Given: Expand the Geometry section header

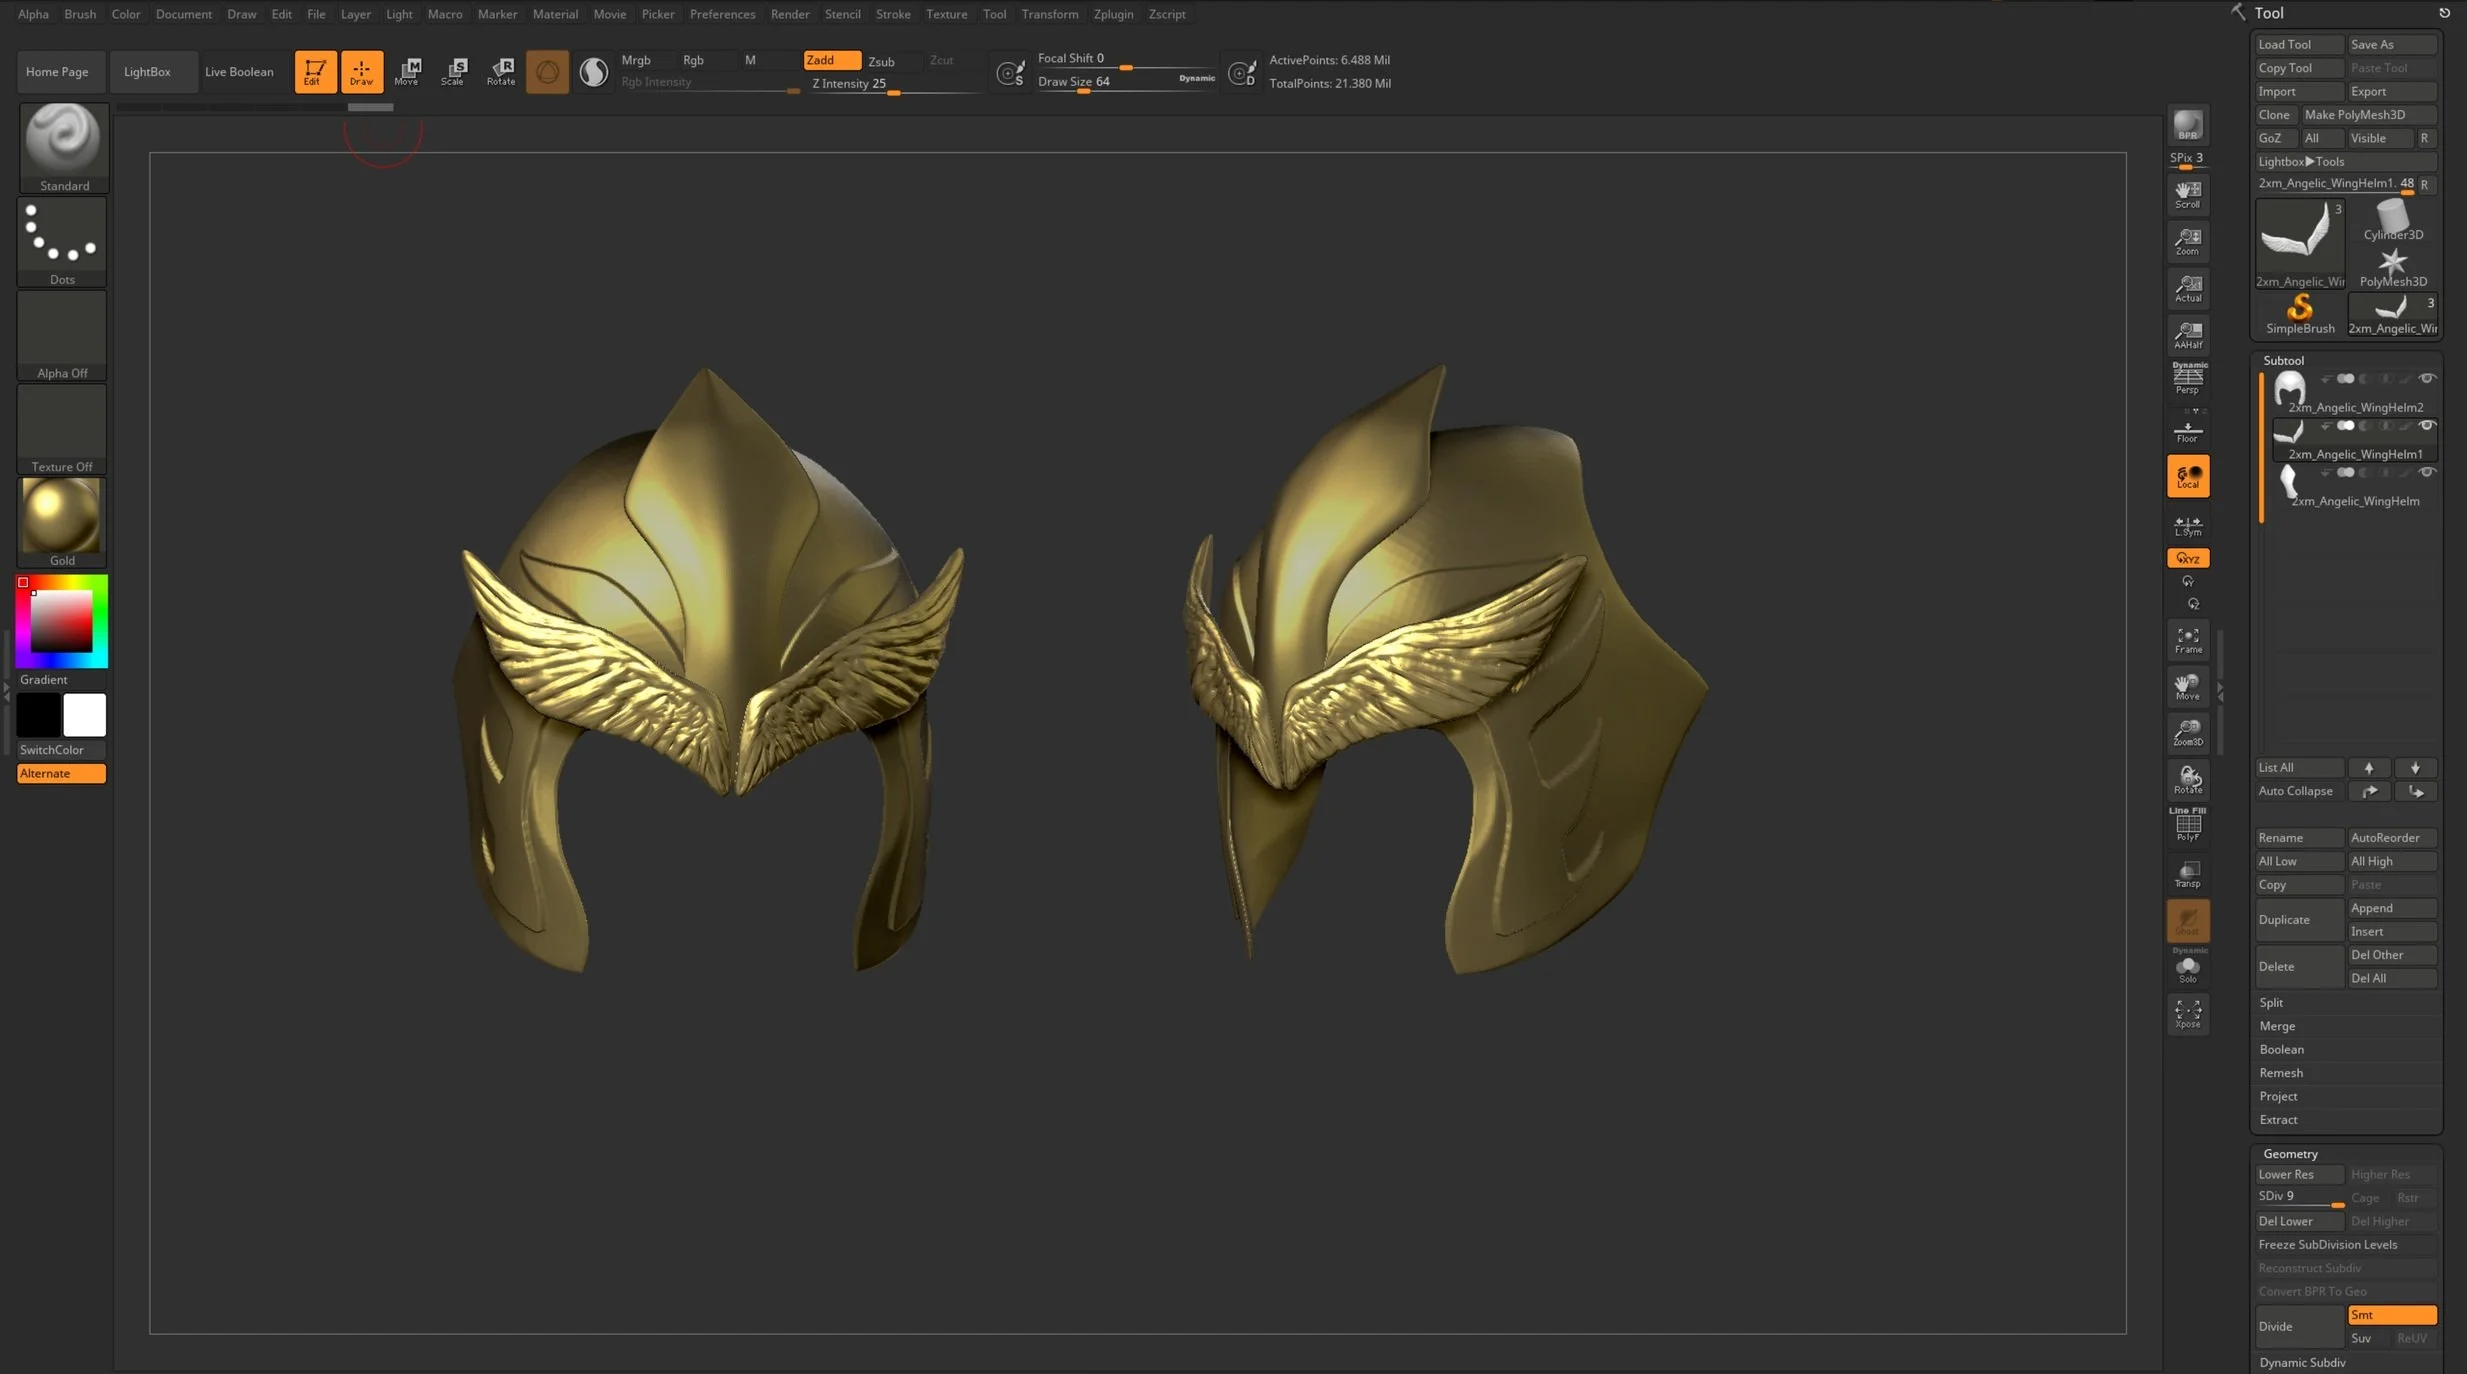Looking at the screenshot, I should [x=2290, y=1153].
